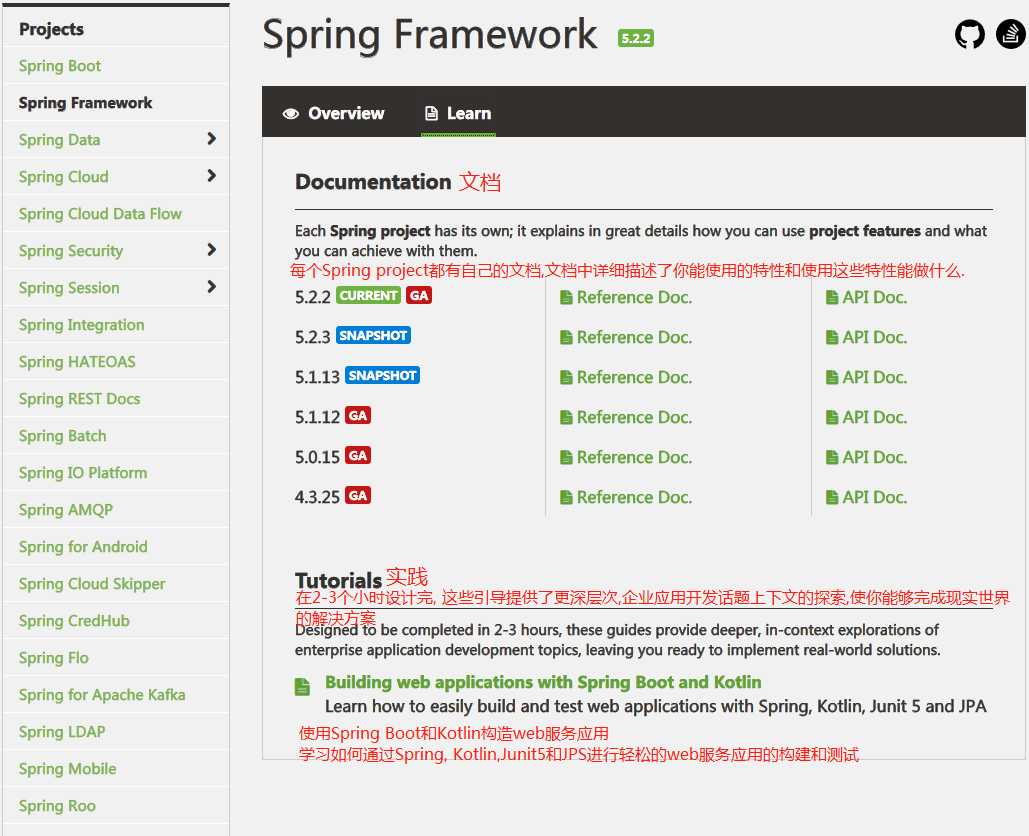
Task: Open Spring REST Docs project
Action: click(79, 399)
